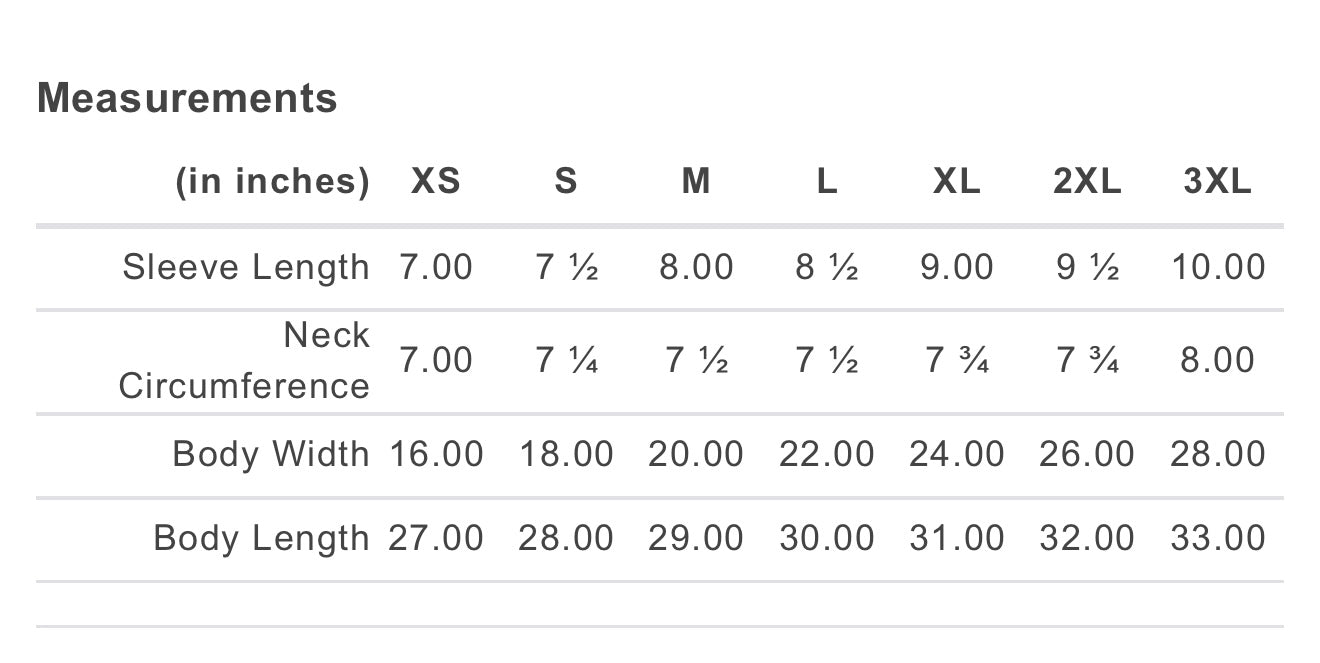Select the XS column header

(436, 181)
